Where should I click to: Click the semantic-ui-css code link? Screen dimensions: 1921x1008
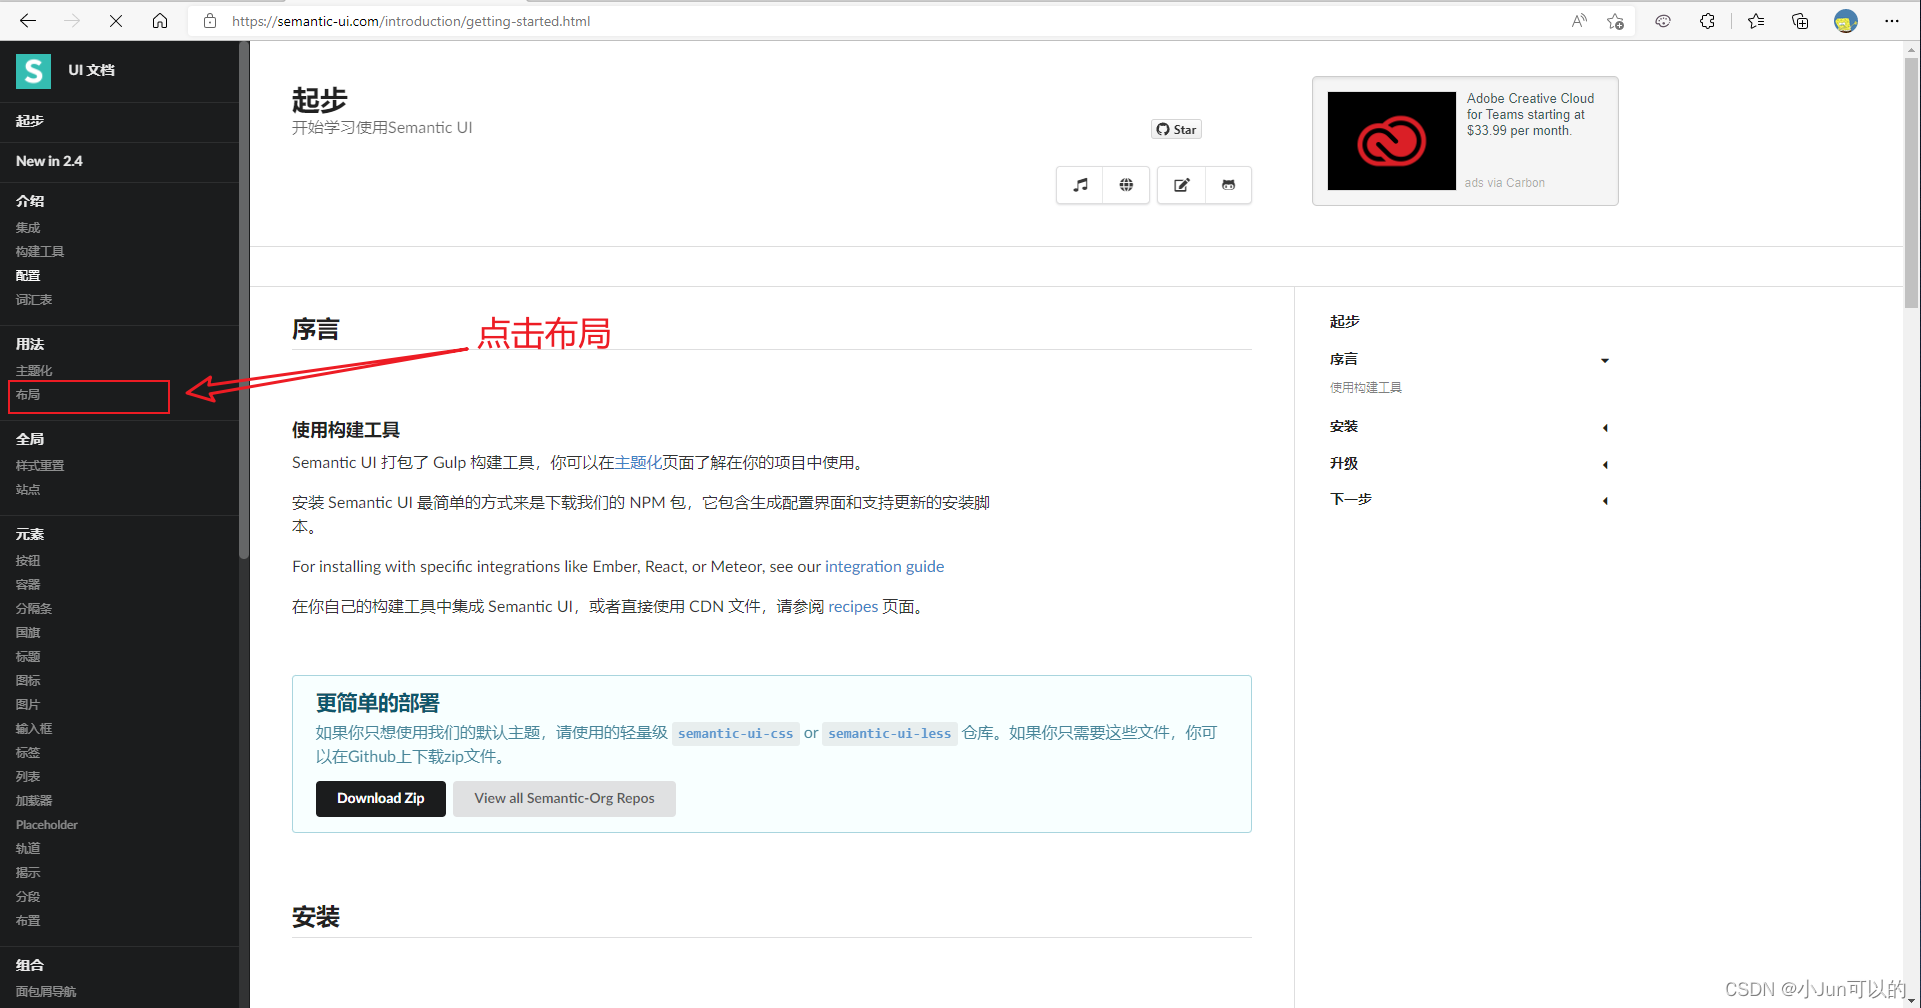pyautogui.click(x=736, y=734)
